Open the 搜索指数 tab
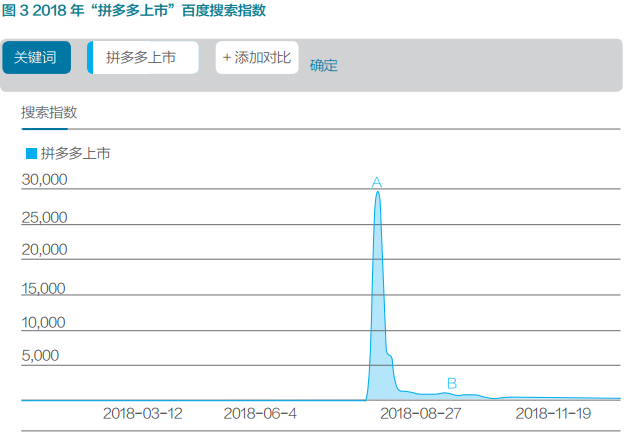The width and height of the screenshot is (631, 443). pos(49,112)
